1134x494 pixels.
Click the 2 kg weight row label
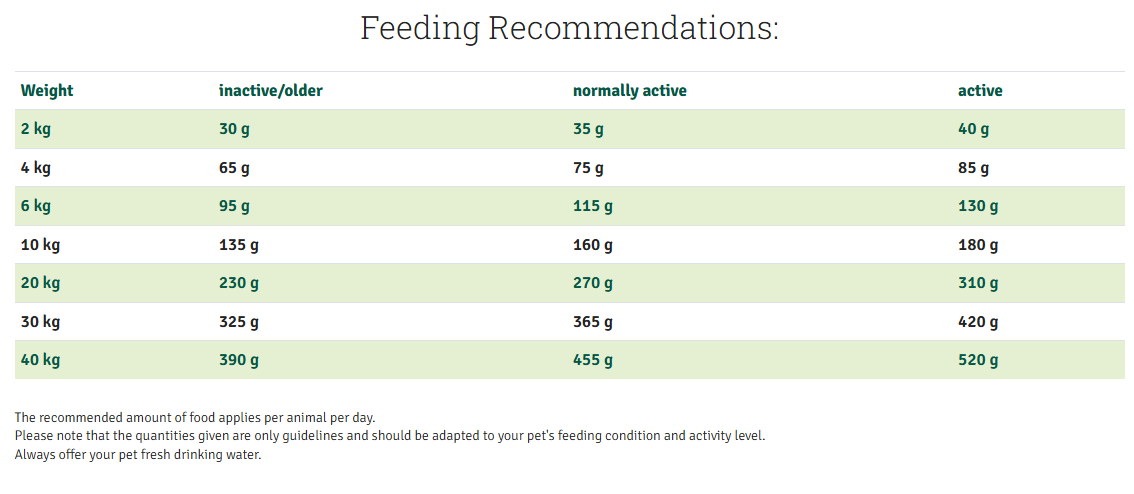35,129
